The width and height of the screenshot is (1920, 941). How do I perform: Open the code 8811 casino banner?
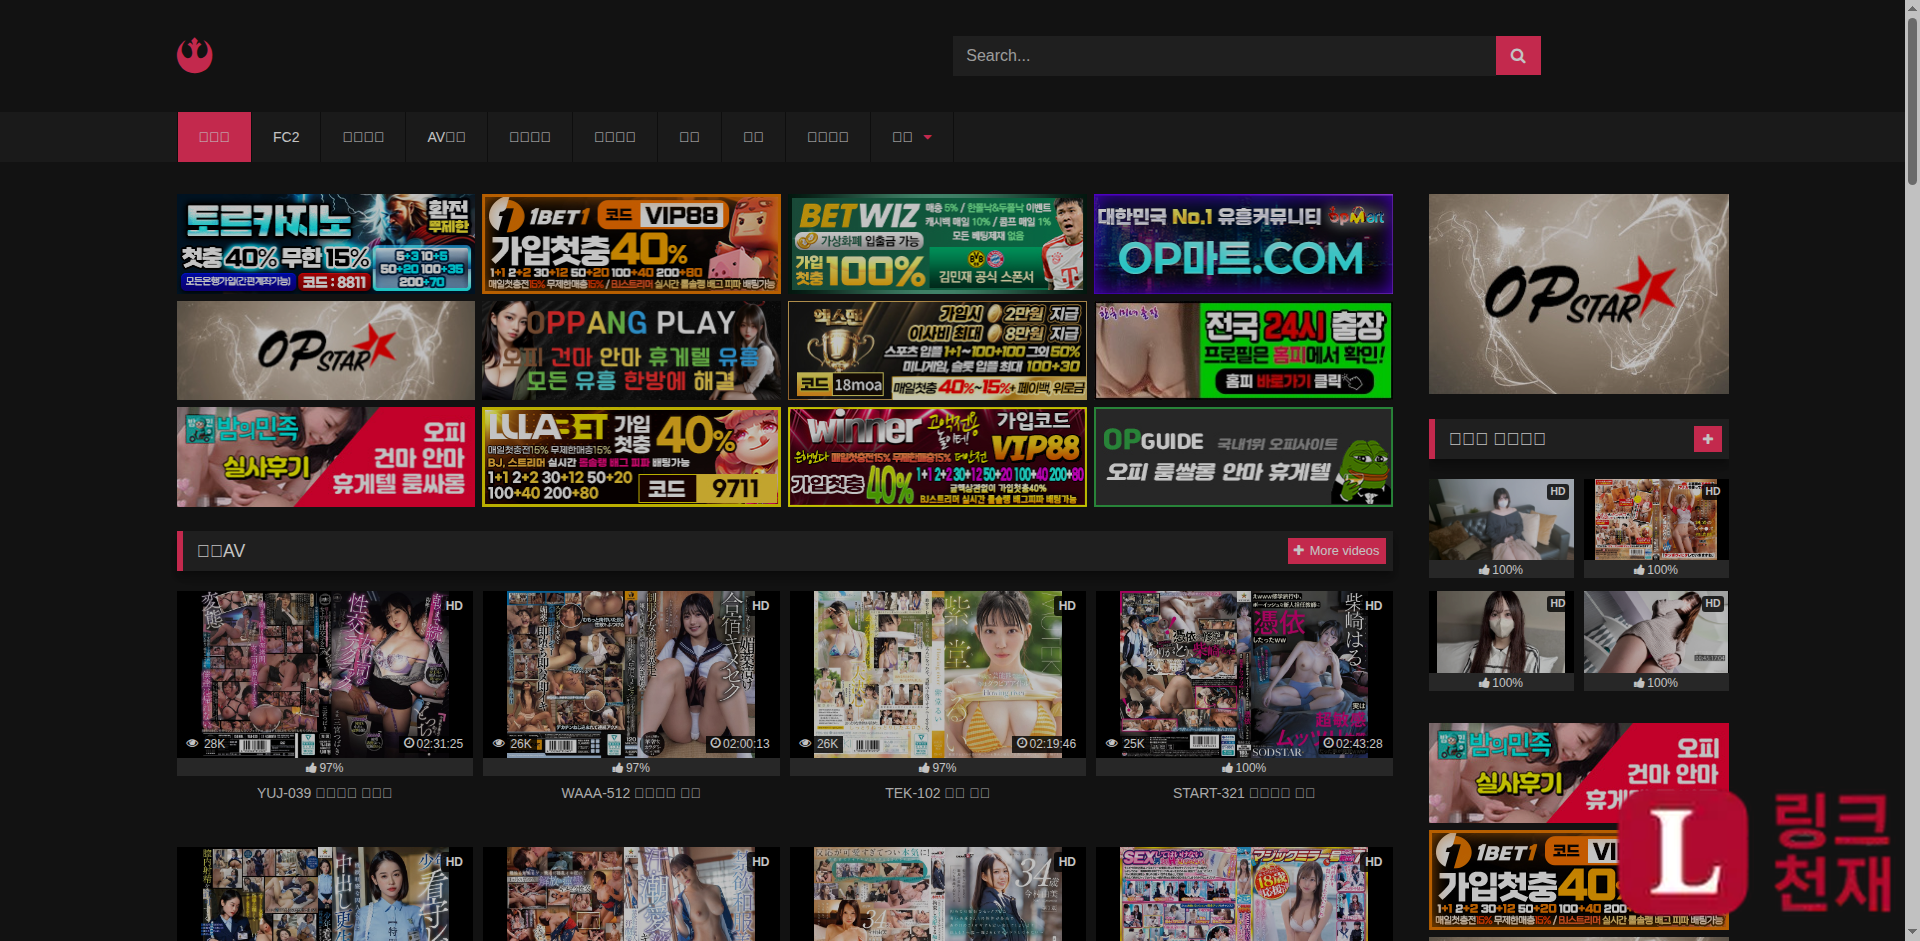[x=326, y=244]
